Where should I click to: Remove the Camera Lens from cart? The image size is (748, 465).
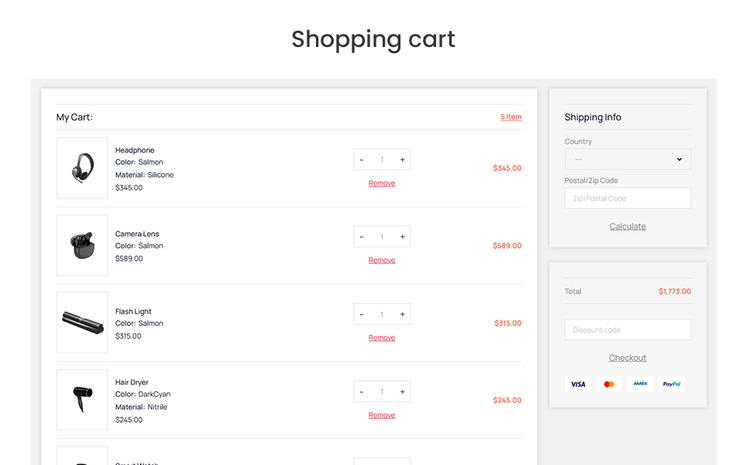click(382, 260)
